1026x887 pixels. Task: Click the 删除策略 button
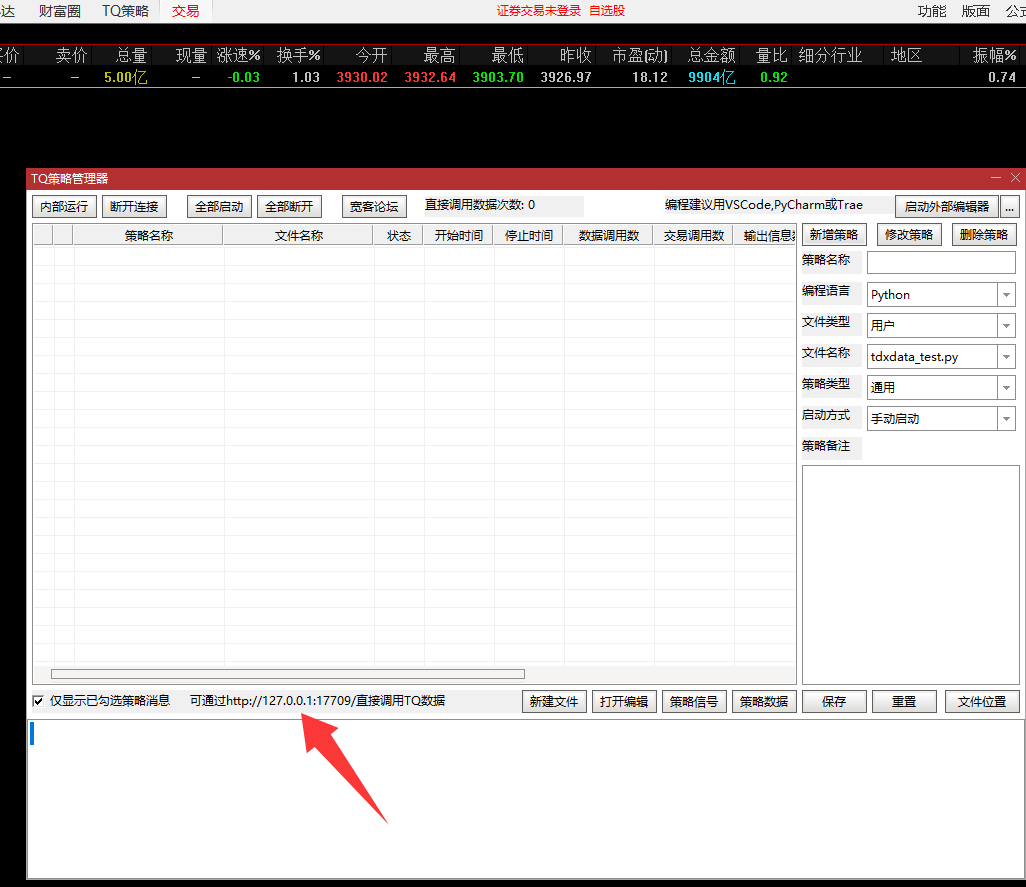tap(984, 235)
